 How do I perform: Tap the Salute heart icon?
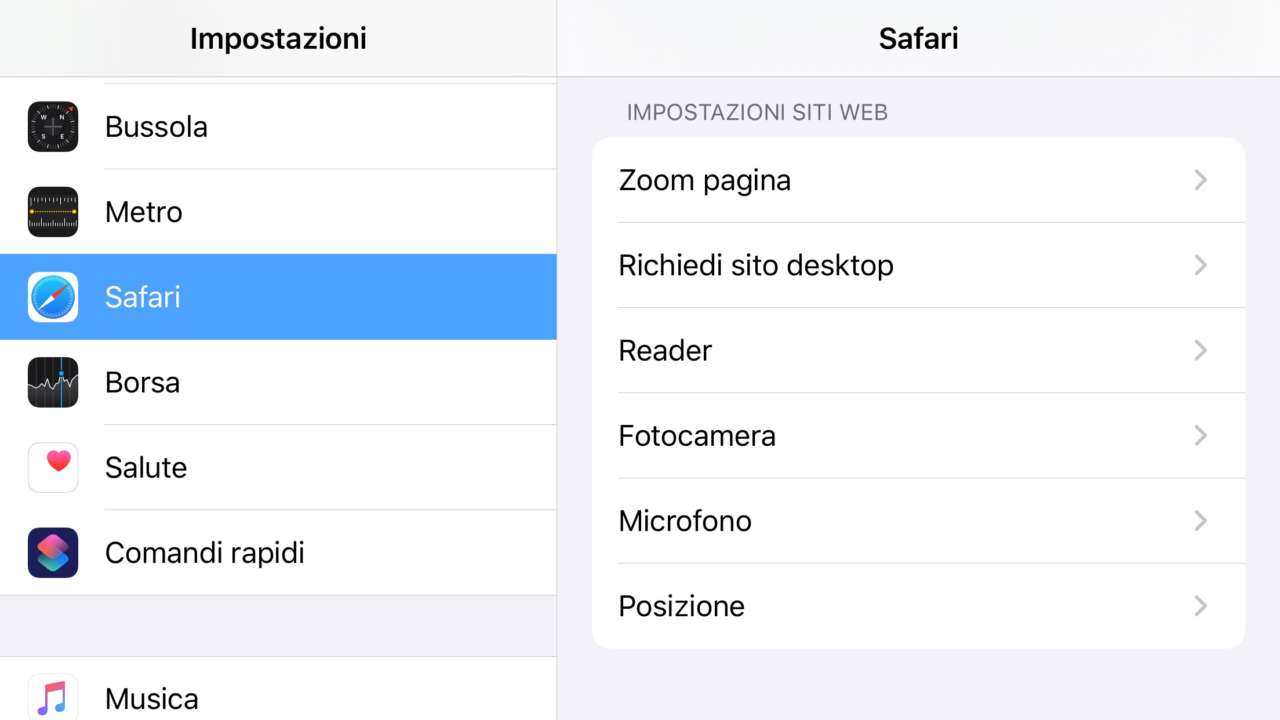pyautogui.click(x=53, y=467)
